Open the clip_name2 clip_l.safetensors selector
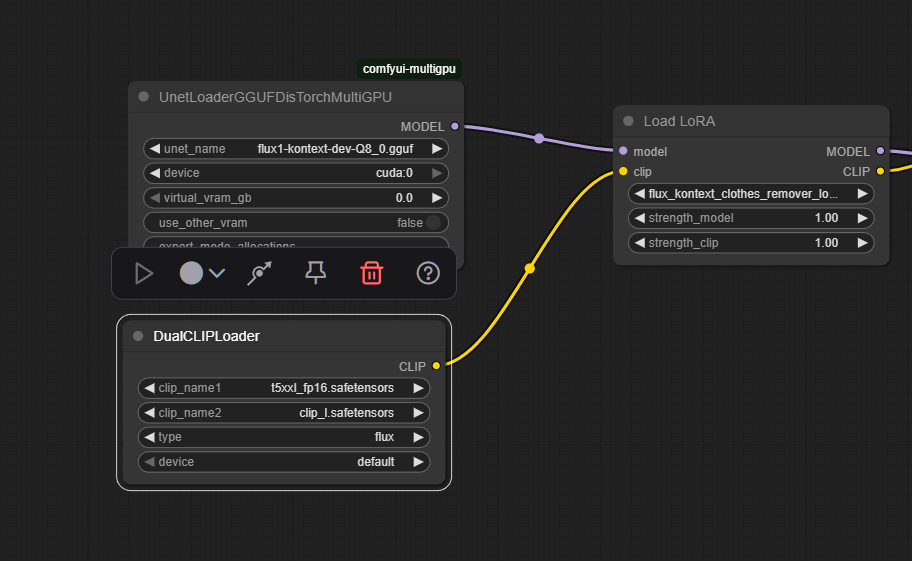The height and width of the screenshot is (561, 912). tap(284, 413)
